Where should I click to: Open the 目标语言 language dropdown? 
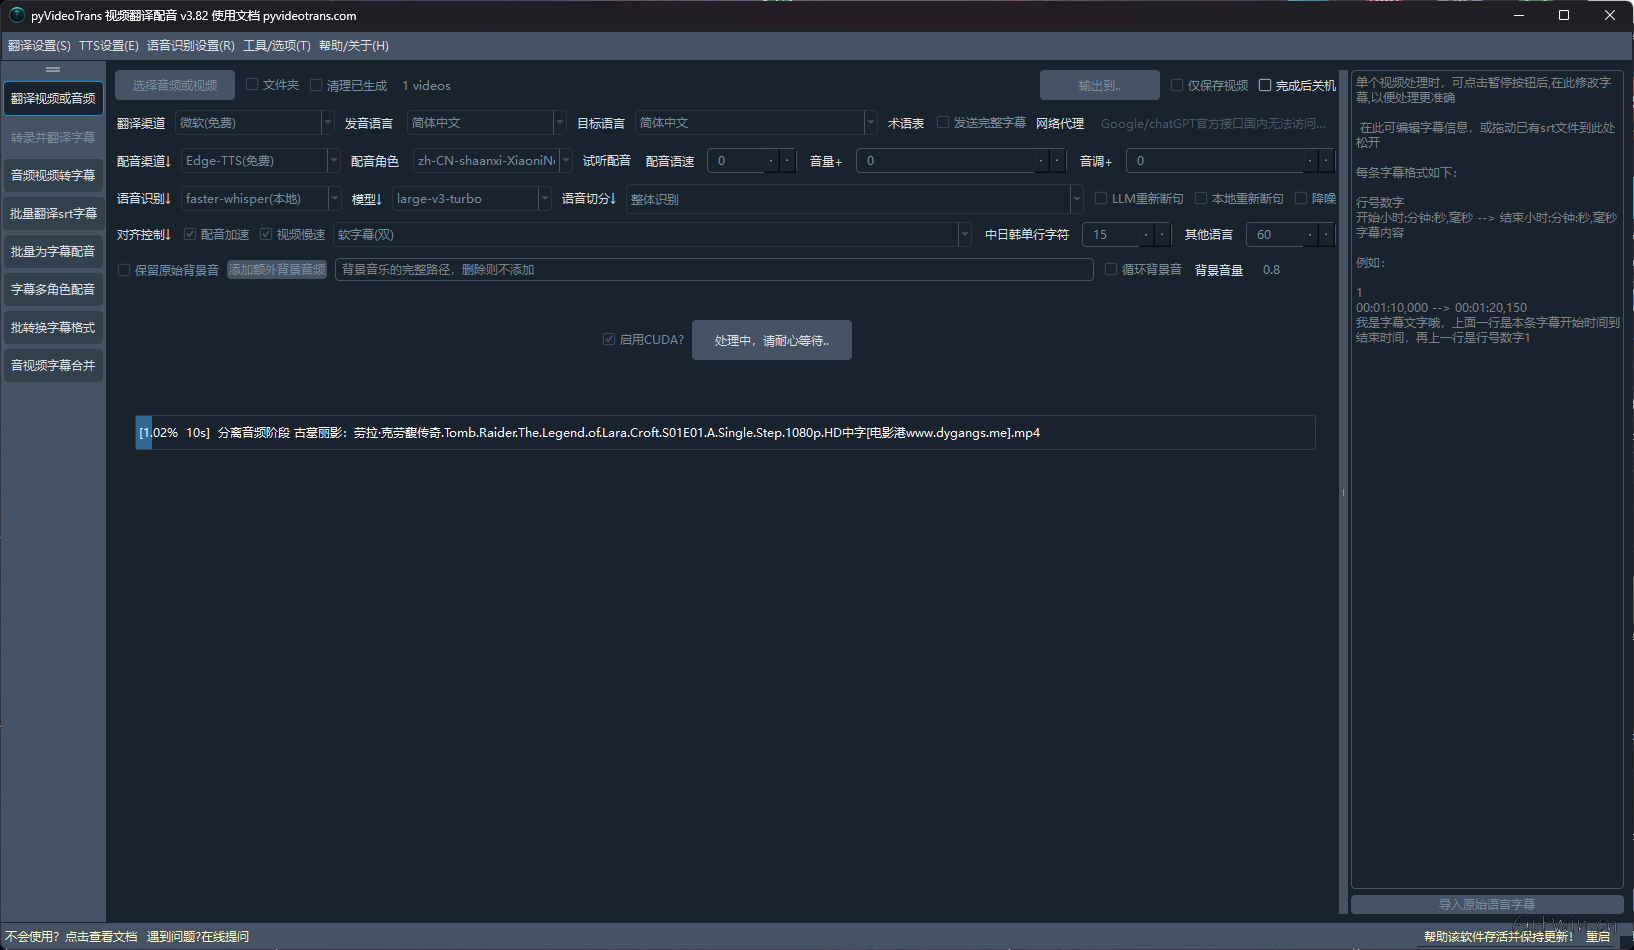click(x=756, y=122)
